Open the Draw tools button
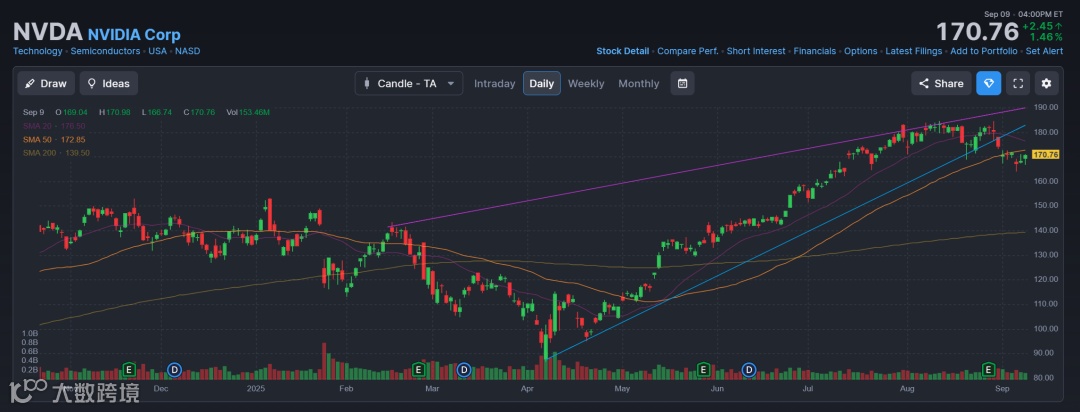This screenshot has width=1080, height=412. [46, 83]
